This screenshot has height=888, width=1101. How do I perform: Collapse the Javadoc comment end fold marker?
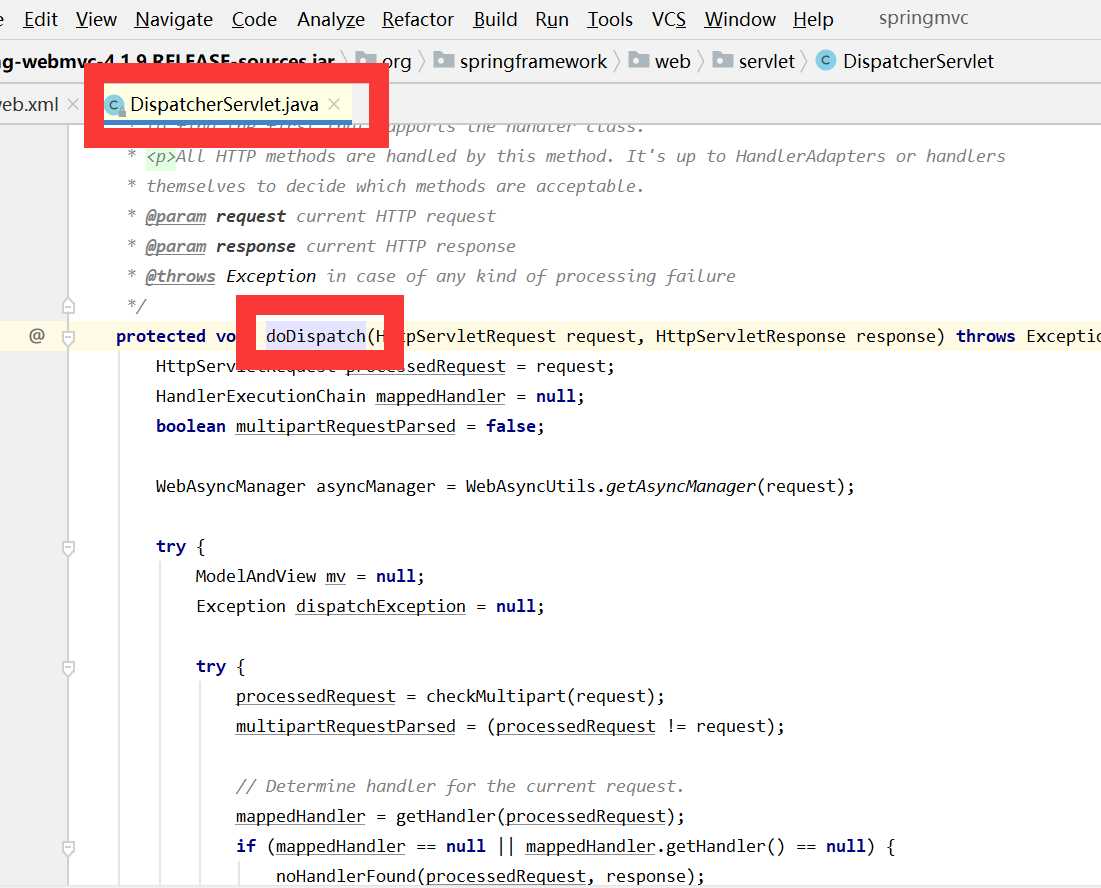pos(68,306)
